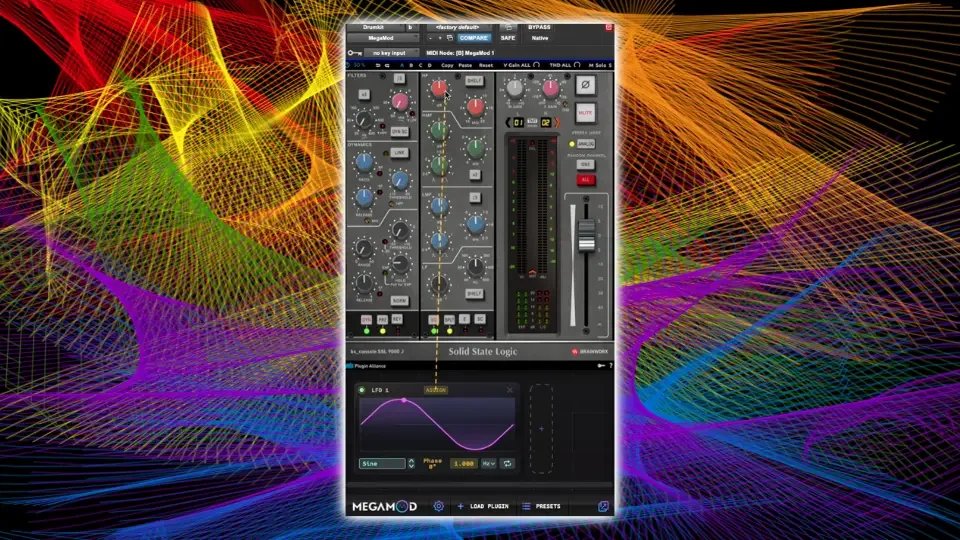Click the LOAD PLUGIN button
960x540 pixels.
(x=483, y=506)
